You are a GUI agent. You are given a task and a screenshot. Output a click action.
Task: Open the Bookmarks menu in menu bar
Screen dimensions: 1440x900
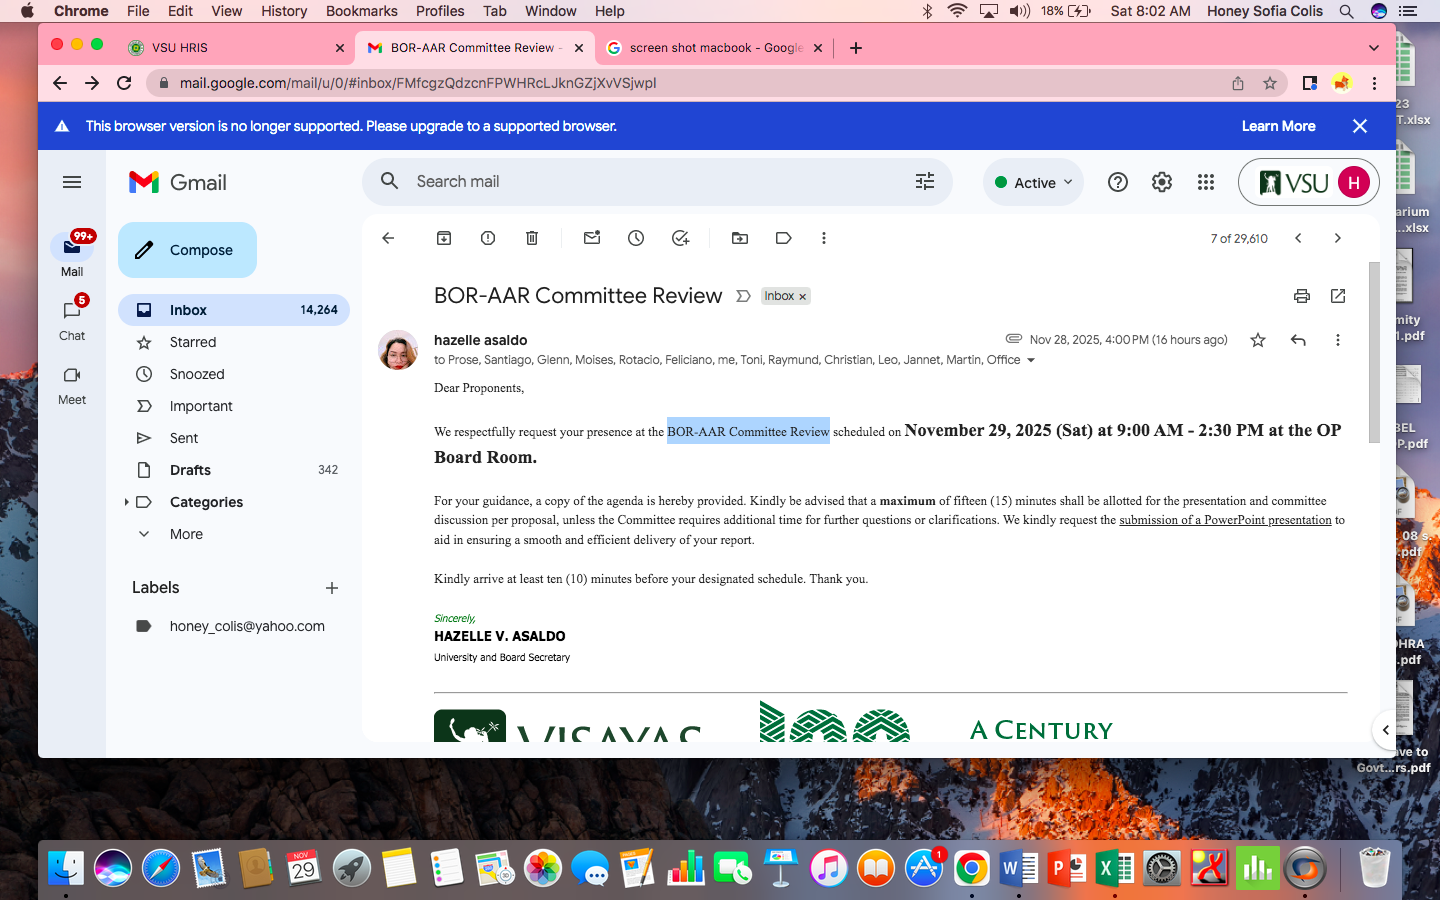click(361, 11)
